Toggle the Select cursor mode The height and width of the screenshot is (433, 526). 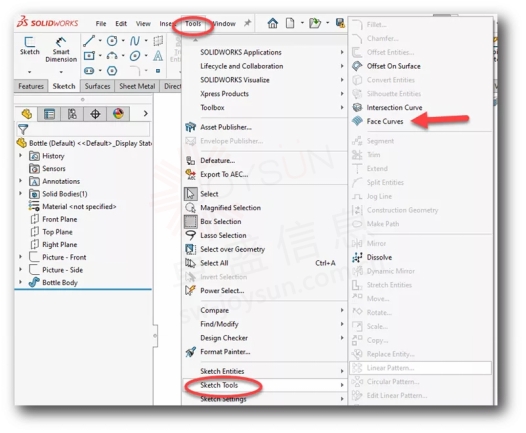191,194
